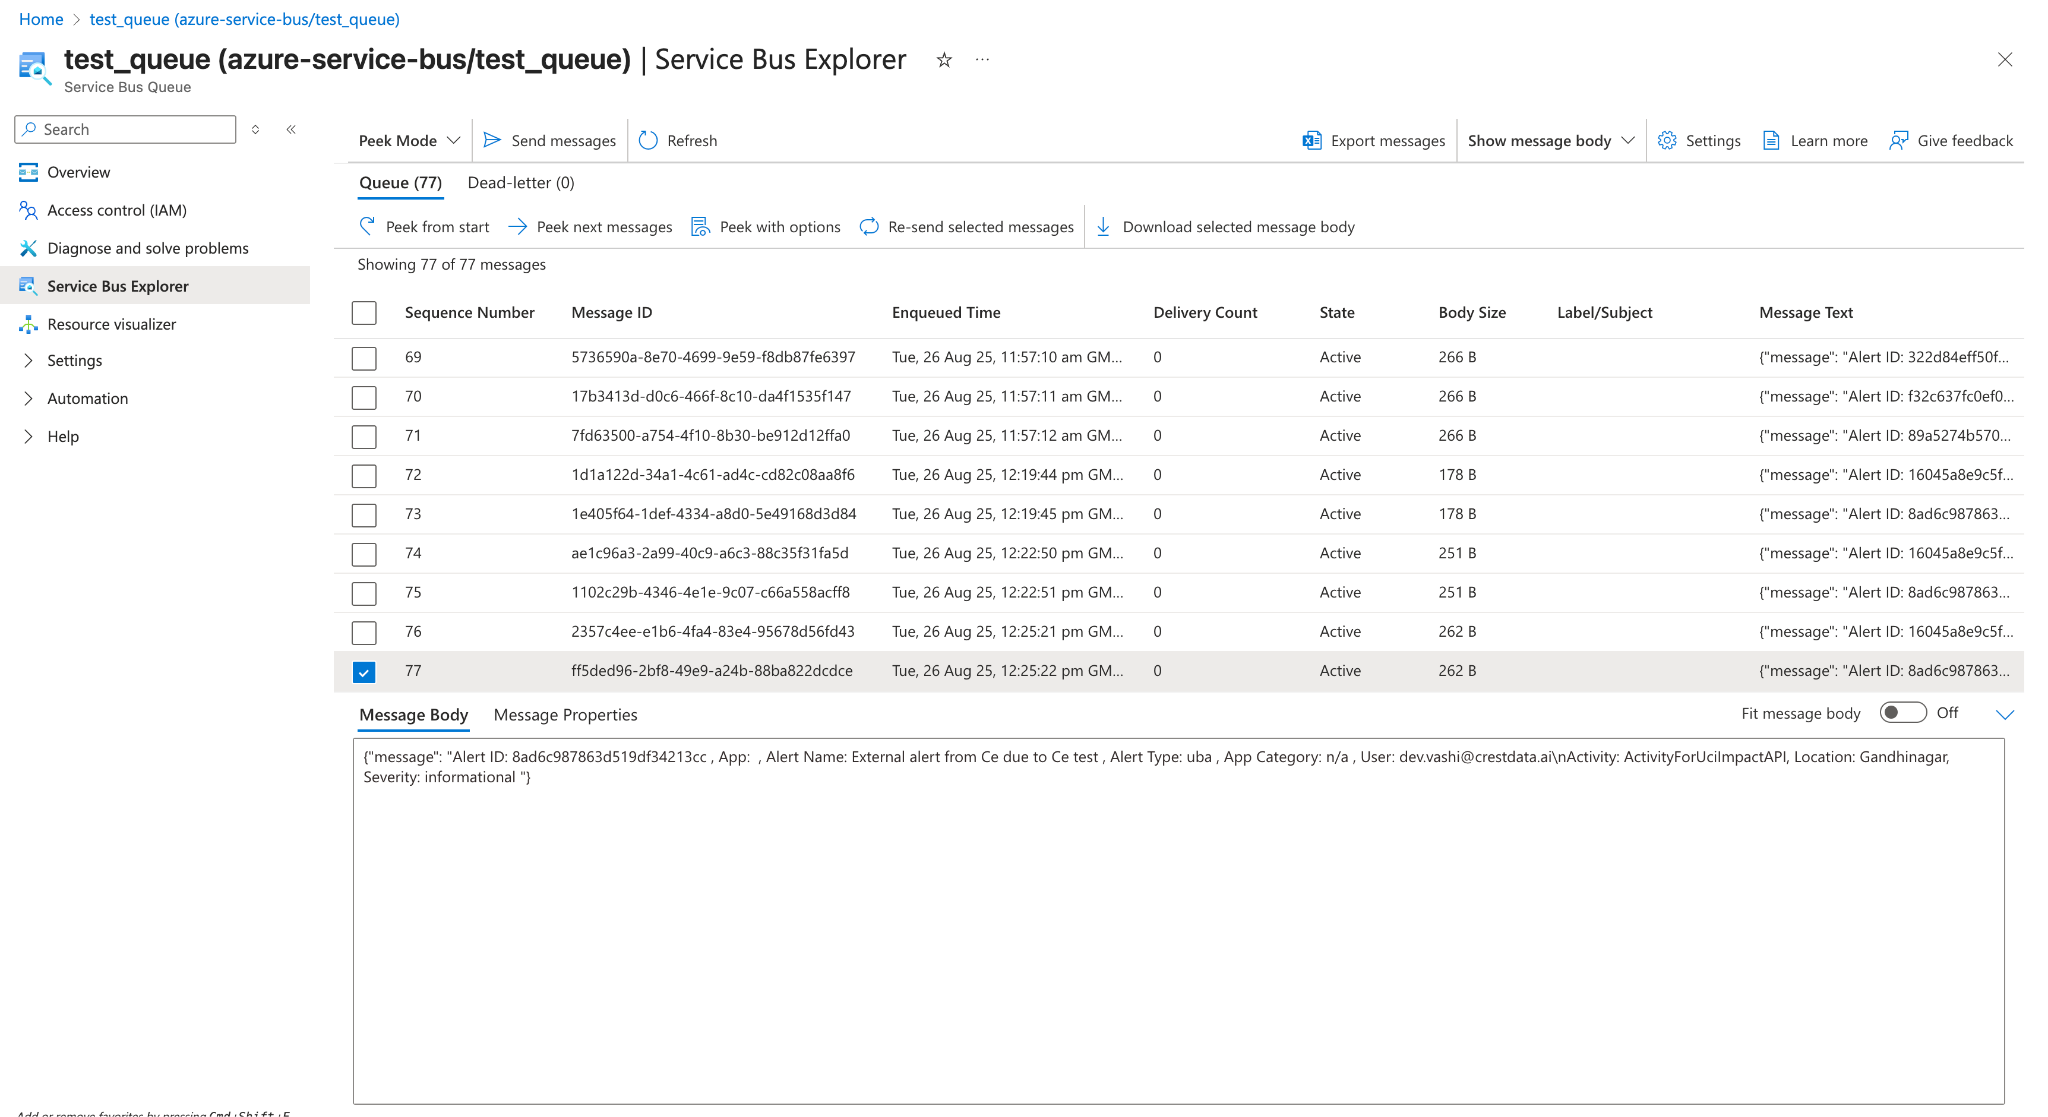The image size is (2048, 1117).
Task: Select the Queue (77) tab
Action: (x=400, y=182)
